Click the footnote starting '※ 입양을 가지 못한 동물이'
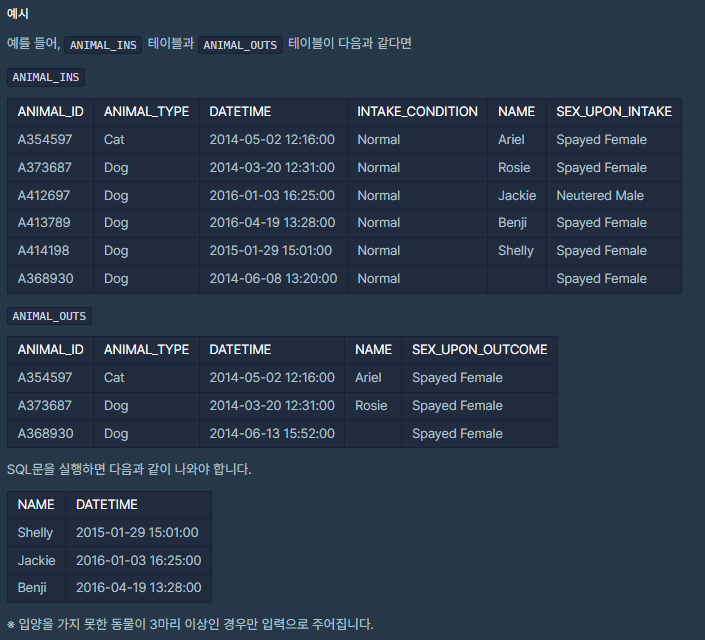This screenshot has height=640, width=705. point(190,624)
